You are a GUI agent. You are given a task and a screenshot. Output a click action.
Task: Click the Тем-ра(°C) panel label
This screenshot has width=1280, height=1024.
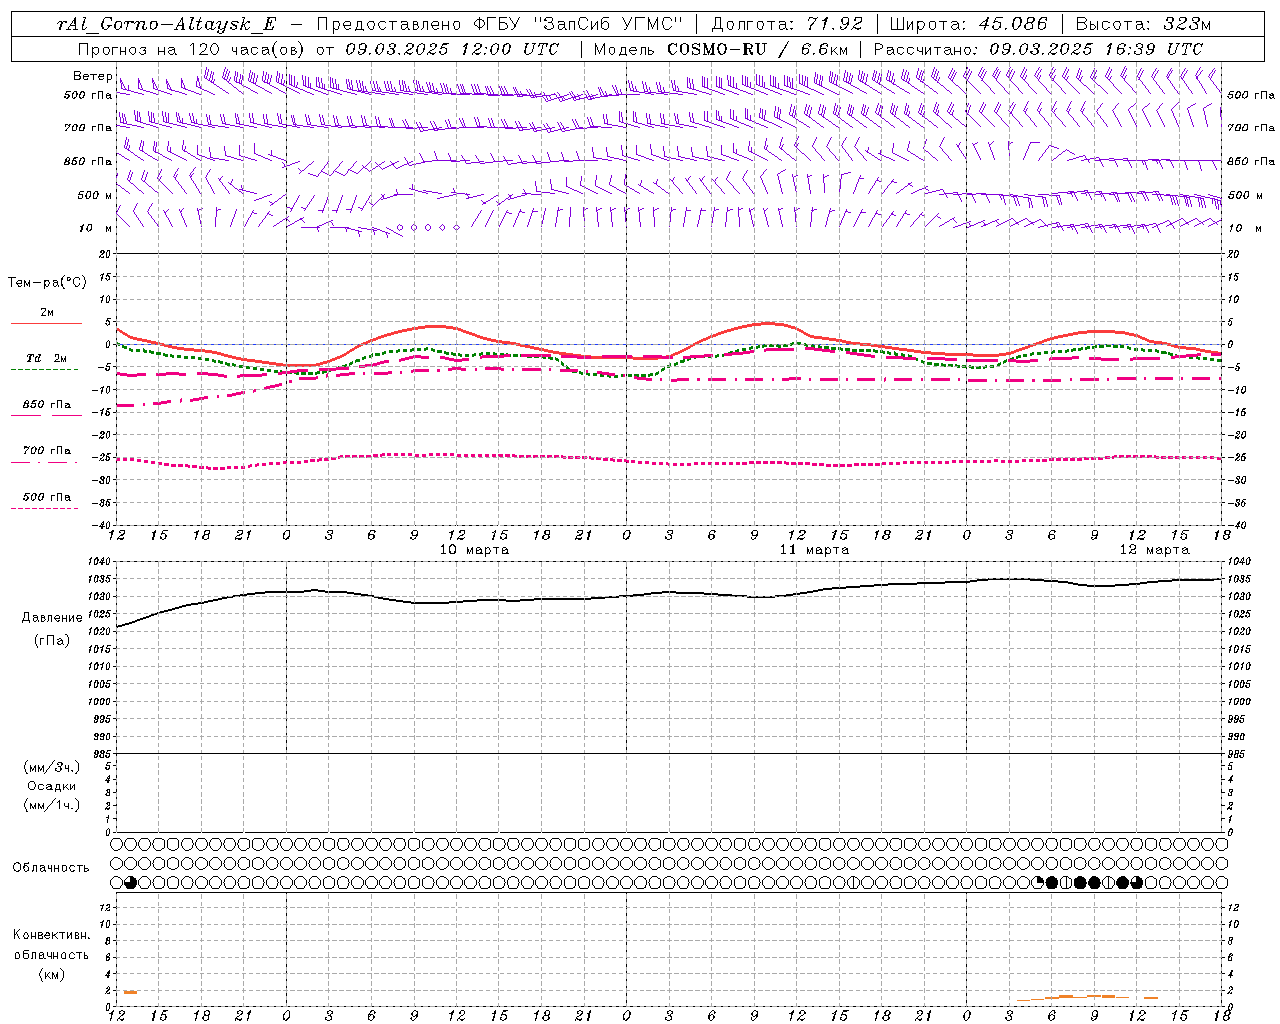pos(47,283)
